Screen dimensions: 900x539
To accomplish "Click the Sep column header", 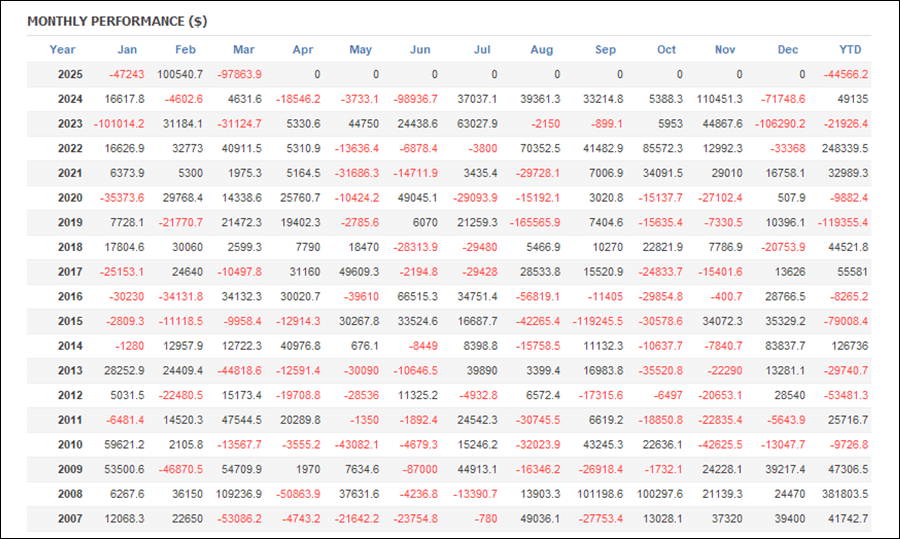I will click(x=605, y=49).
